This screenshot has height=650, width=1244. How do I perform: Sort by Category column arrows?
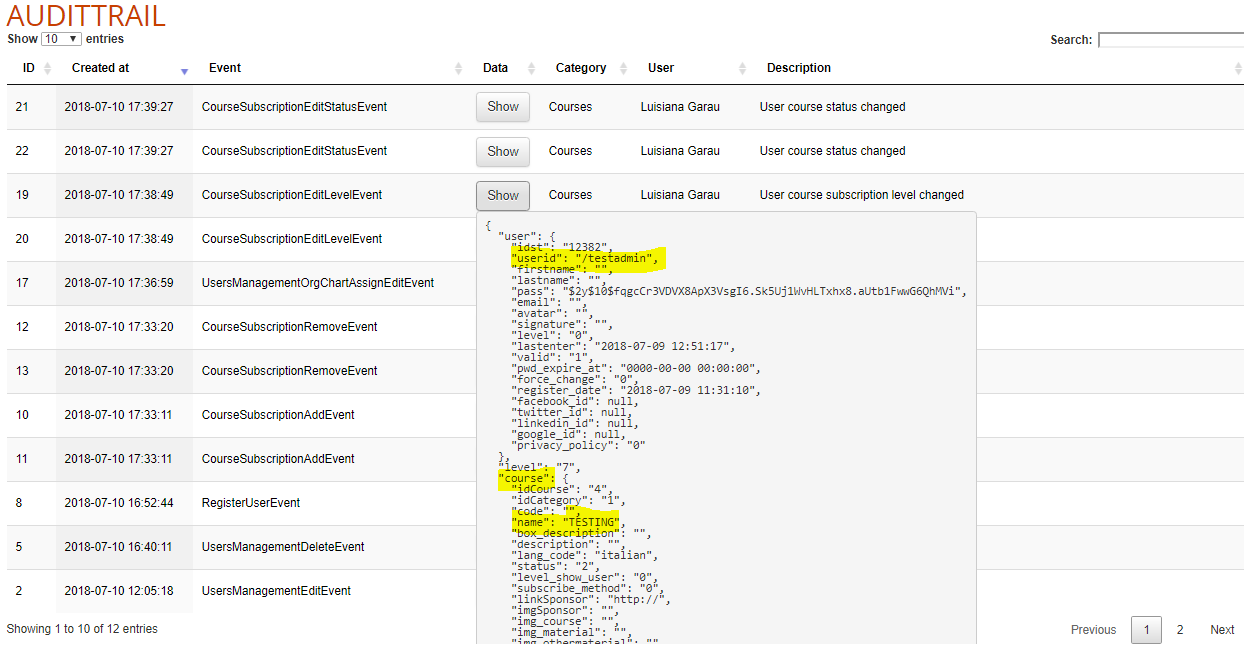[x=624, y=68]
